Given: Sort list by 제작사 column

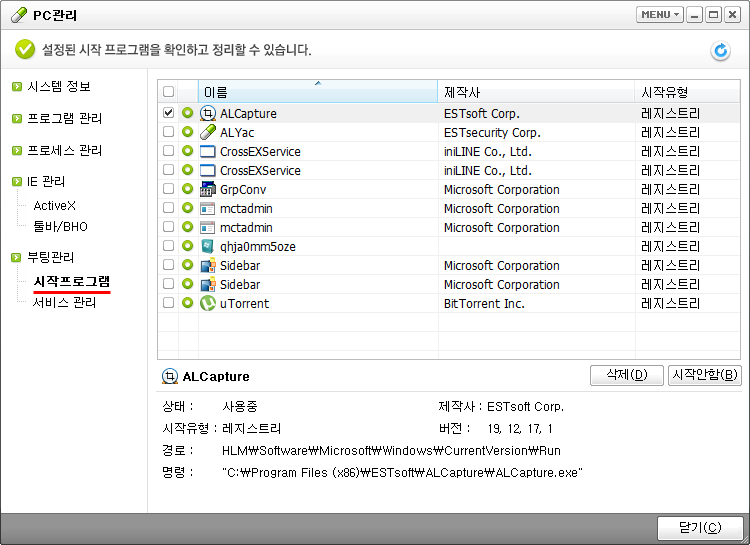Looking at the screenshot, I should tap(536, 91).
